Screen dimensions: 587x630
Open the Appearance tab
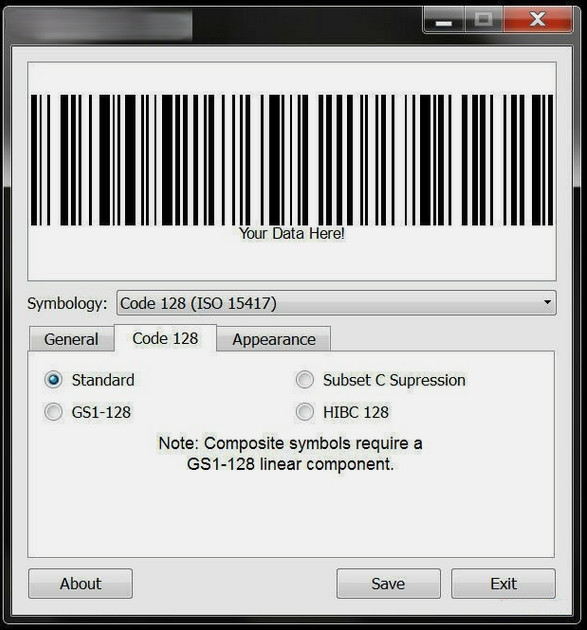click(x=274, y=339)
